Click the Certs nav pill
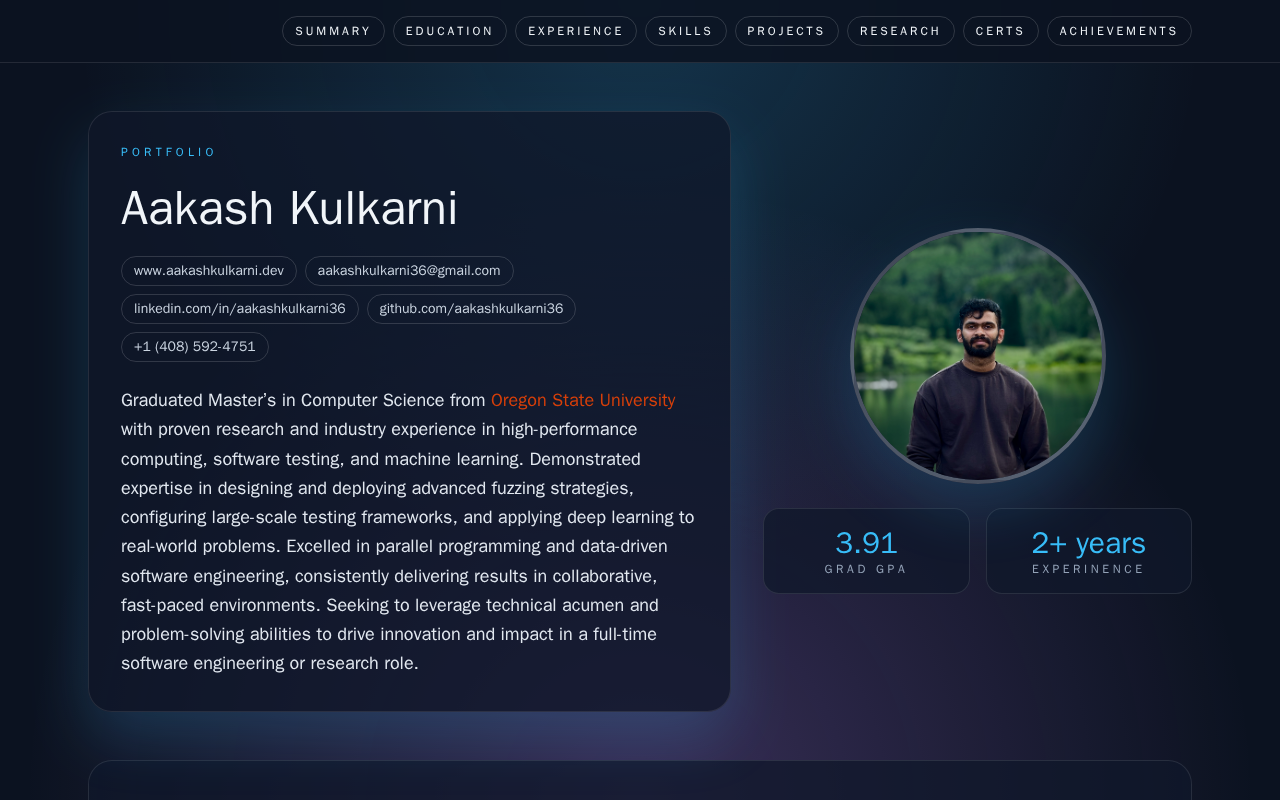This screenshot has height=800, width=1280. coord(1001,31)
